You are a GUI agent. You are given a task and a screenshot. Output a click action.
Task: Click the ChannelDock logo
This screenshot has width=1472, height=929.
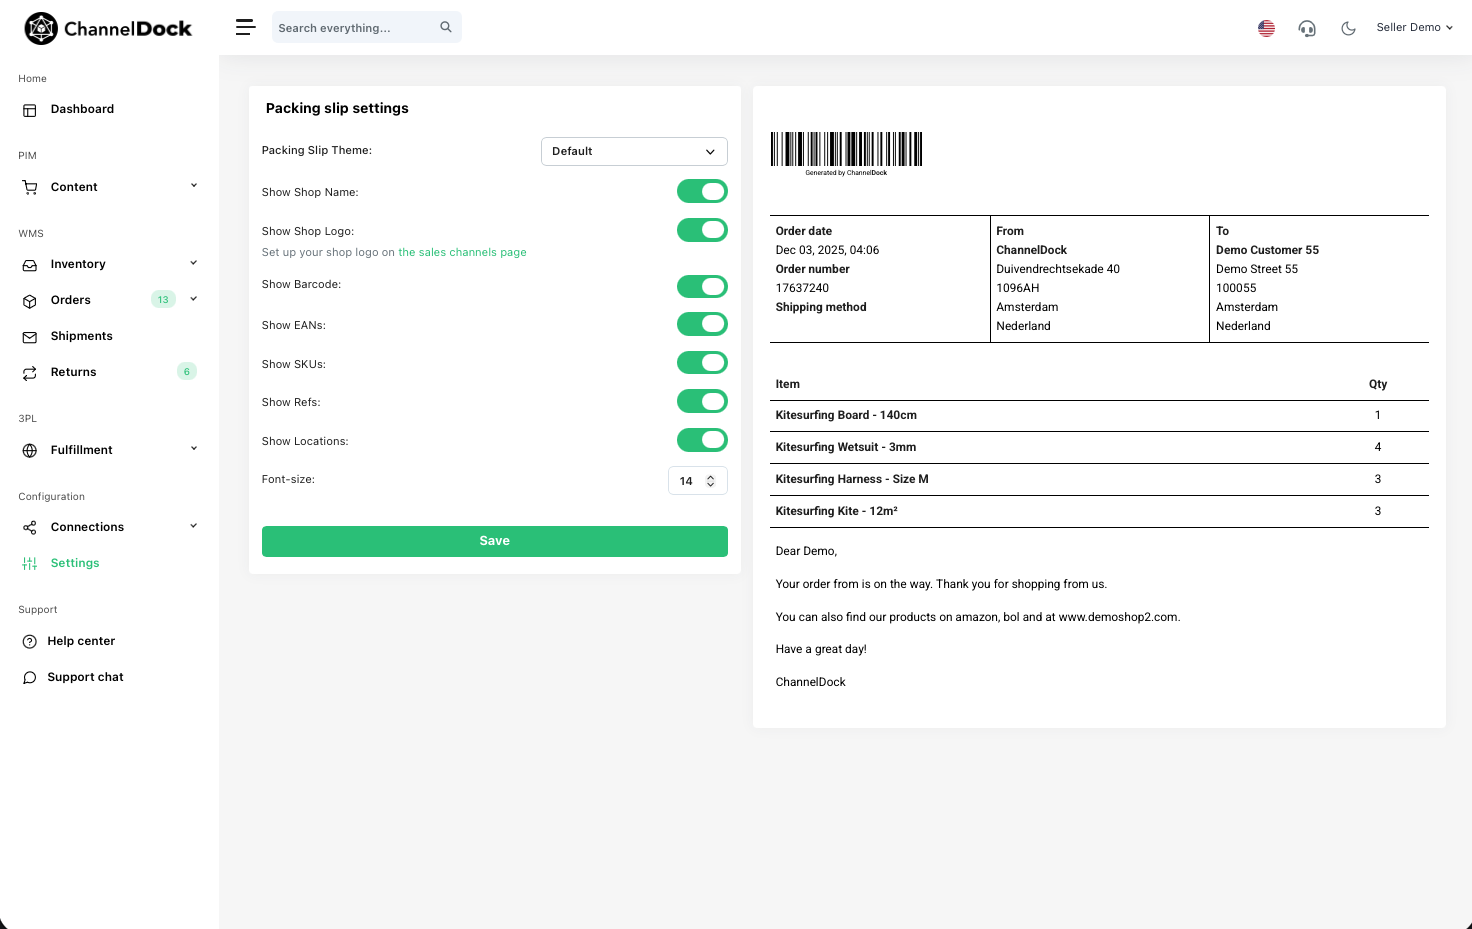(x=108, y=28)
